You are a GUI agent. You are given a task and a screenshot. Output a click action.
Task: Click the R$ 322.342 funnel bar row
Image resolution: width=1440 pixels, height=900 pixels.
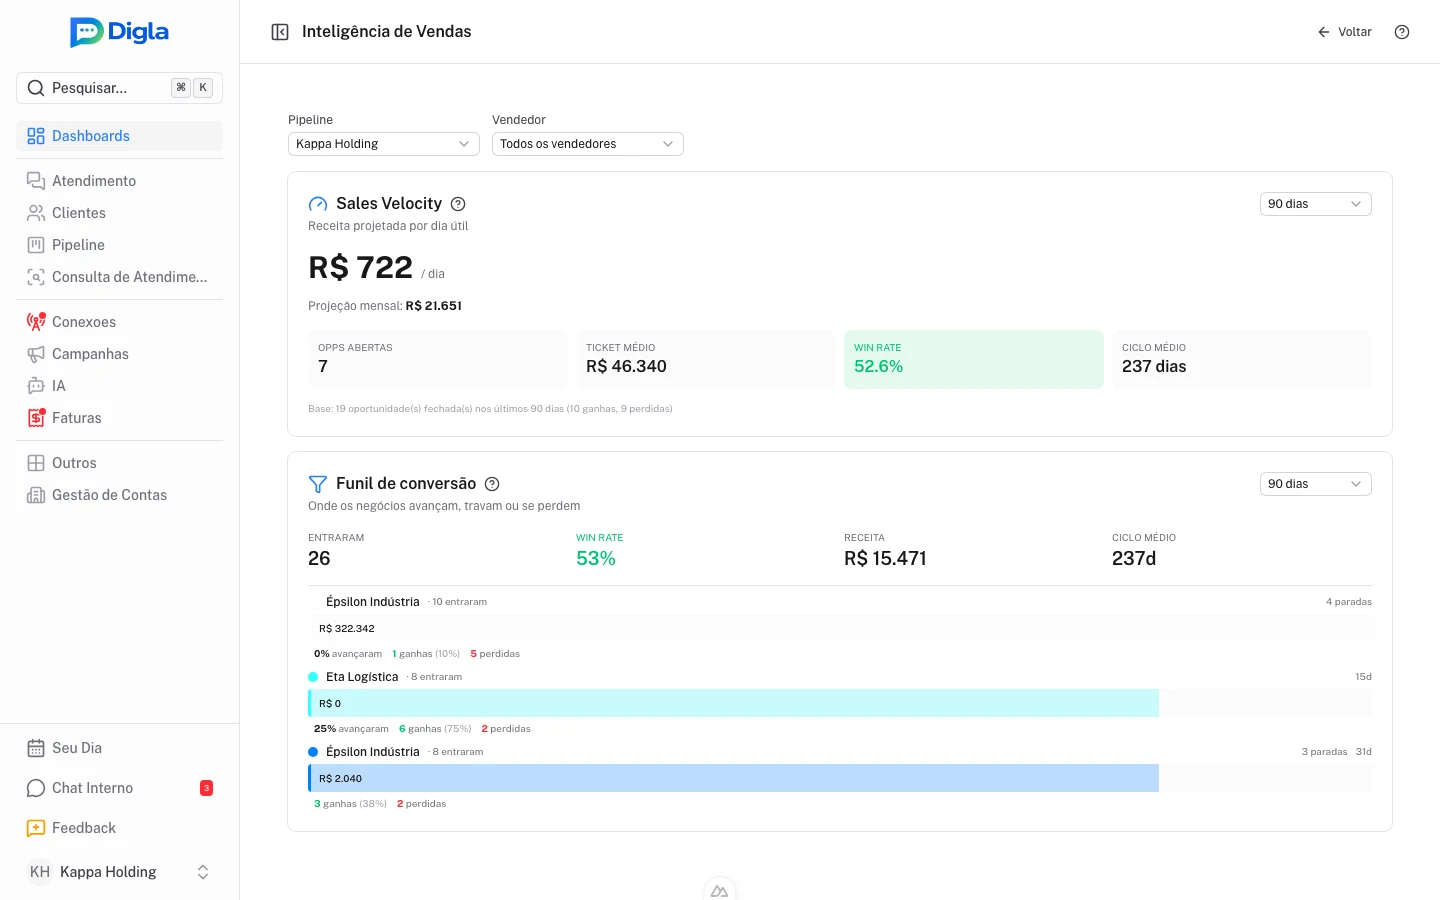(x=840, y=628)
